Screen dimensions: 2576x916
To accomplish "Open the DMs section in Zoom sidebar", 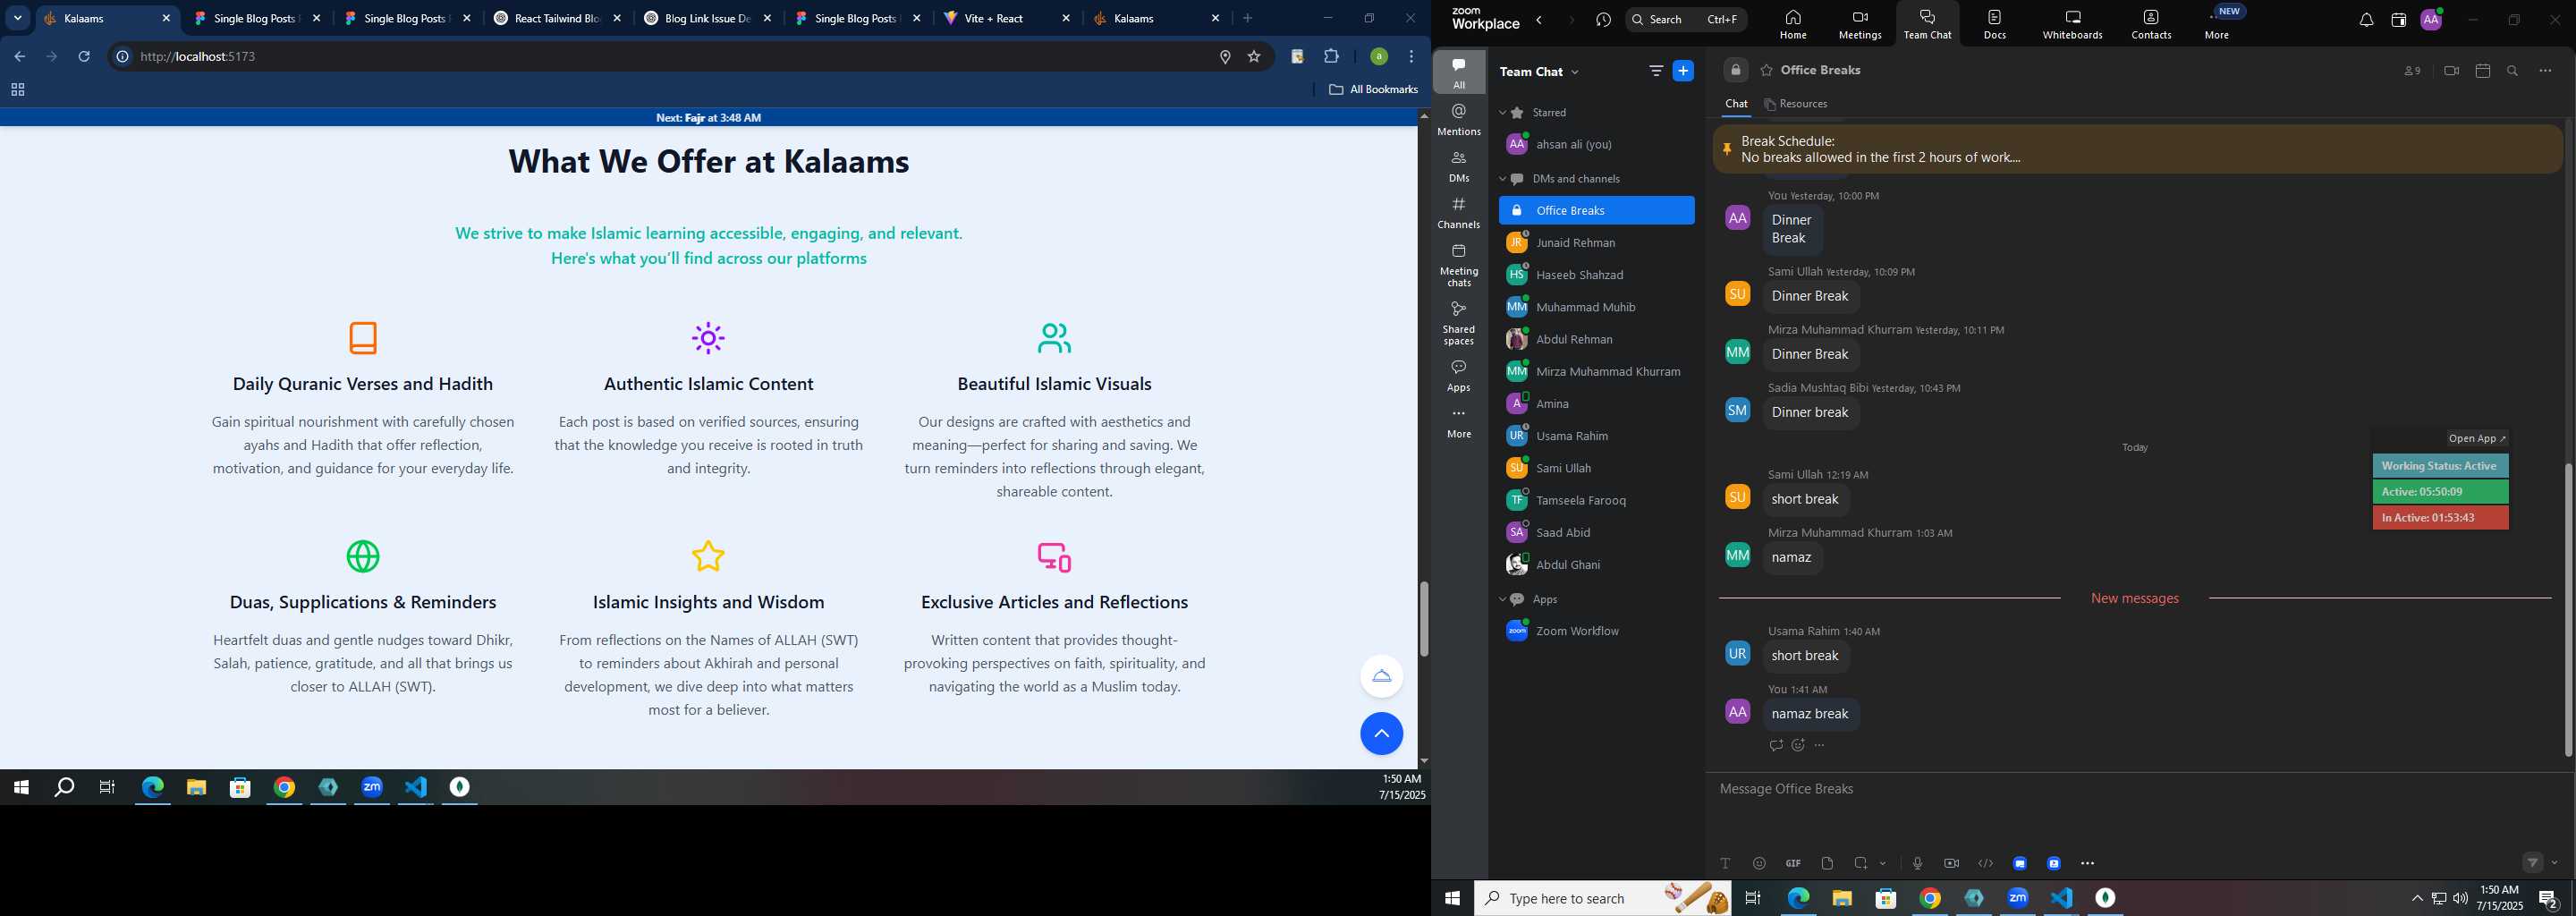I will pyautogui.click(x=1459, y=167).
